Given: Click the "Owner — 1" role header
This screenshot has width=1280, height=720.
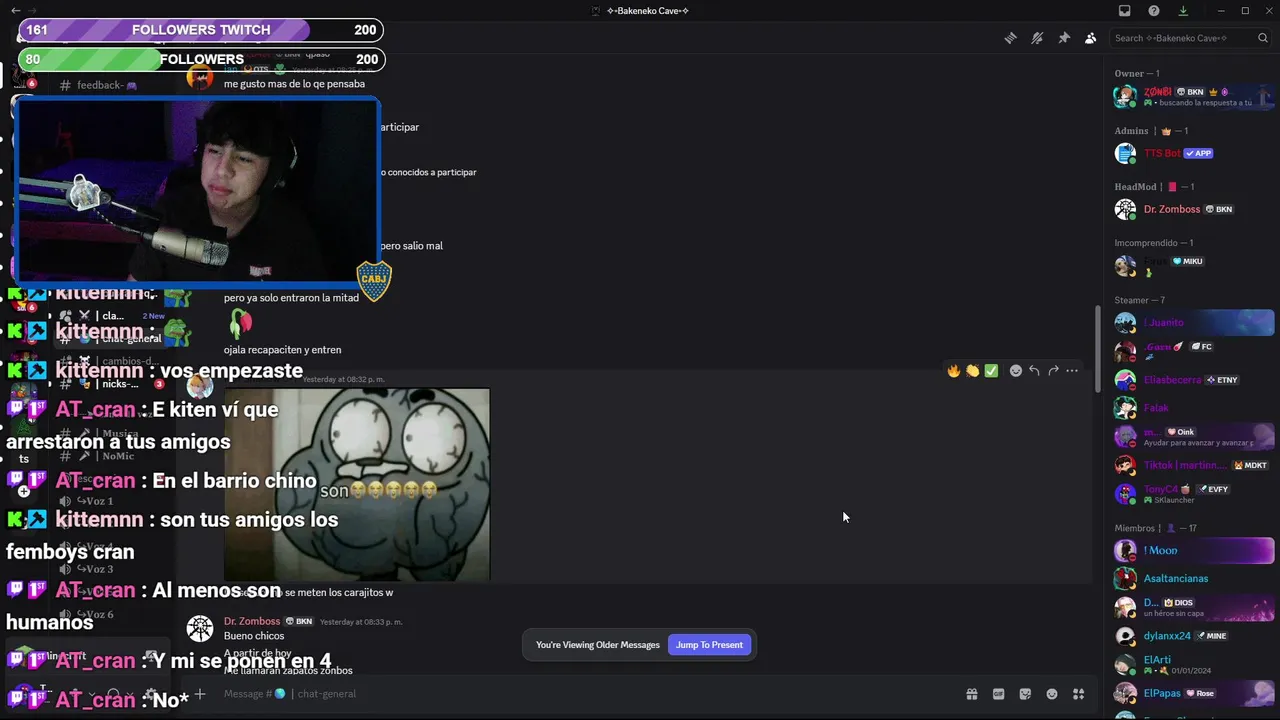Looking at the screenshot, I should coord(1137,74).
